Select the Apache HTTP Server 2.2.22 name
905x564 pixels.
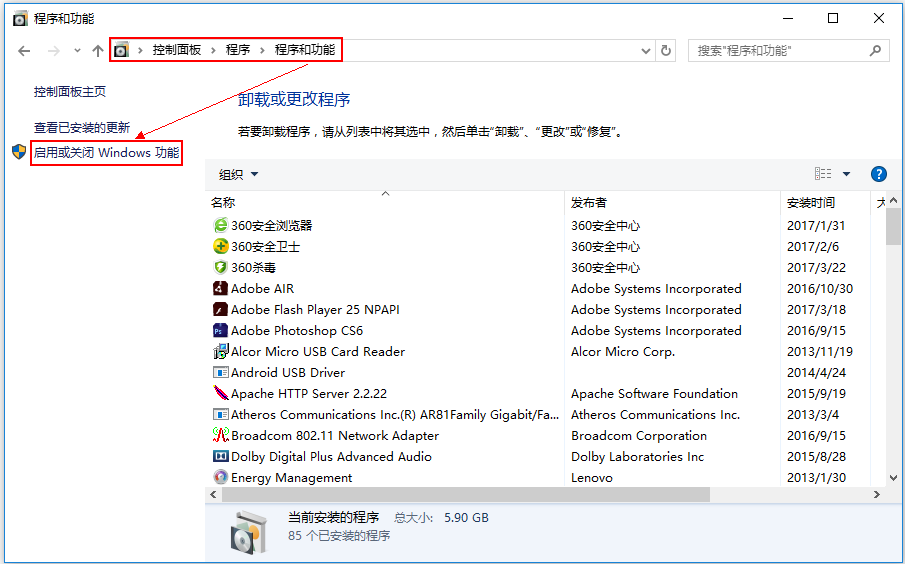coord(309,393)
